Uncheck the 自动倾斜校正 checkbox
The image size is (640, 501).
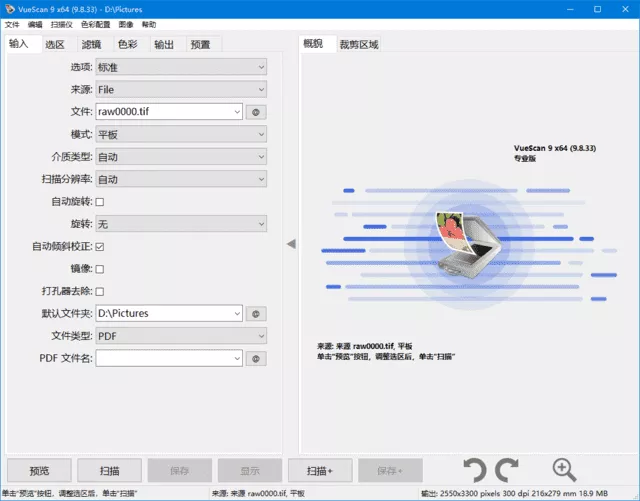pyautogui.click(x=100, y=247)
